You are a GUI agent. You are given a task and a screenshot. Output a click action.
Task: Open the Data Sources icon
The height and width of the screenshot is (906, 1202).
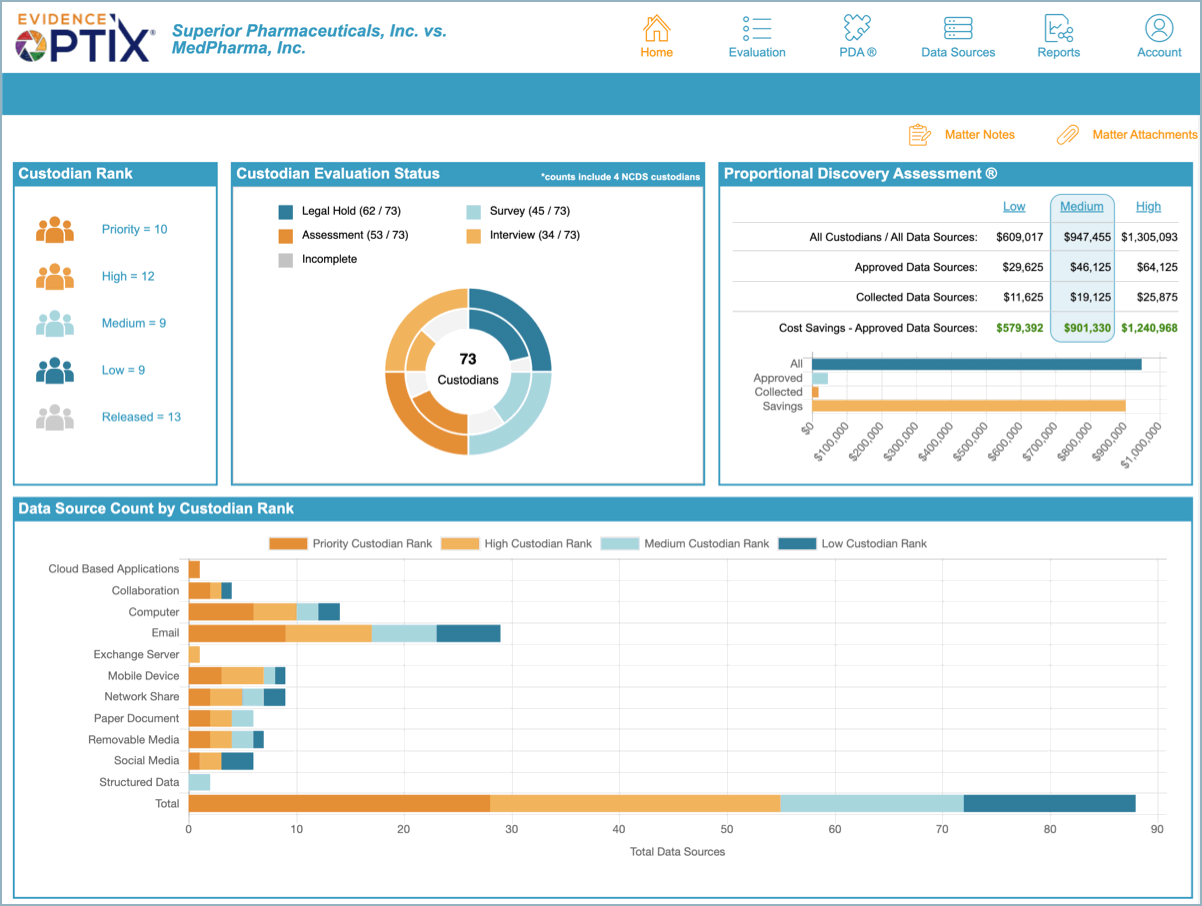pos(958,27)
